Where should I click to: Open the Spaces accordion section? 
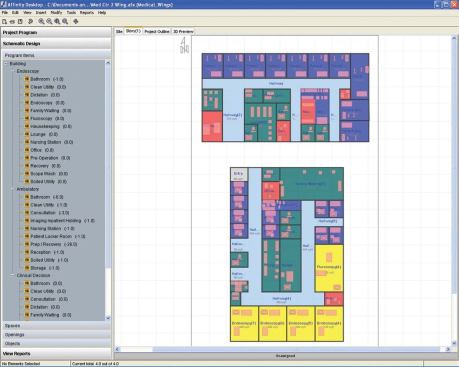56,326
